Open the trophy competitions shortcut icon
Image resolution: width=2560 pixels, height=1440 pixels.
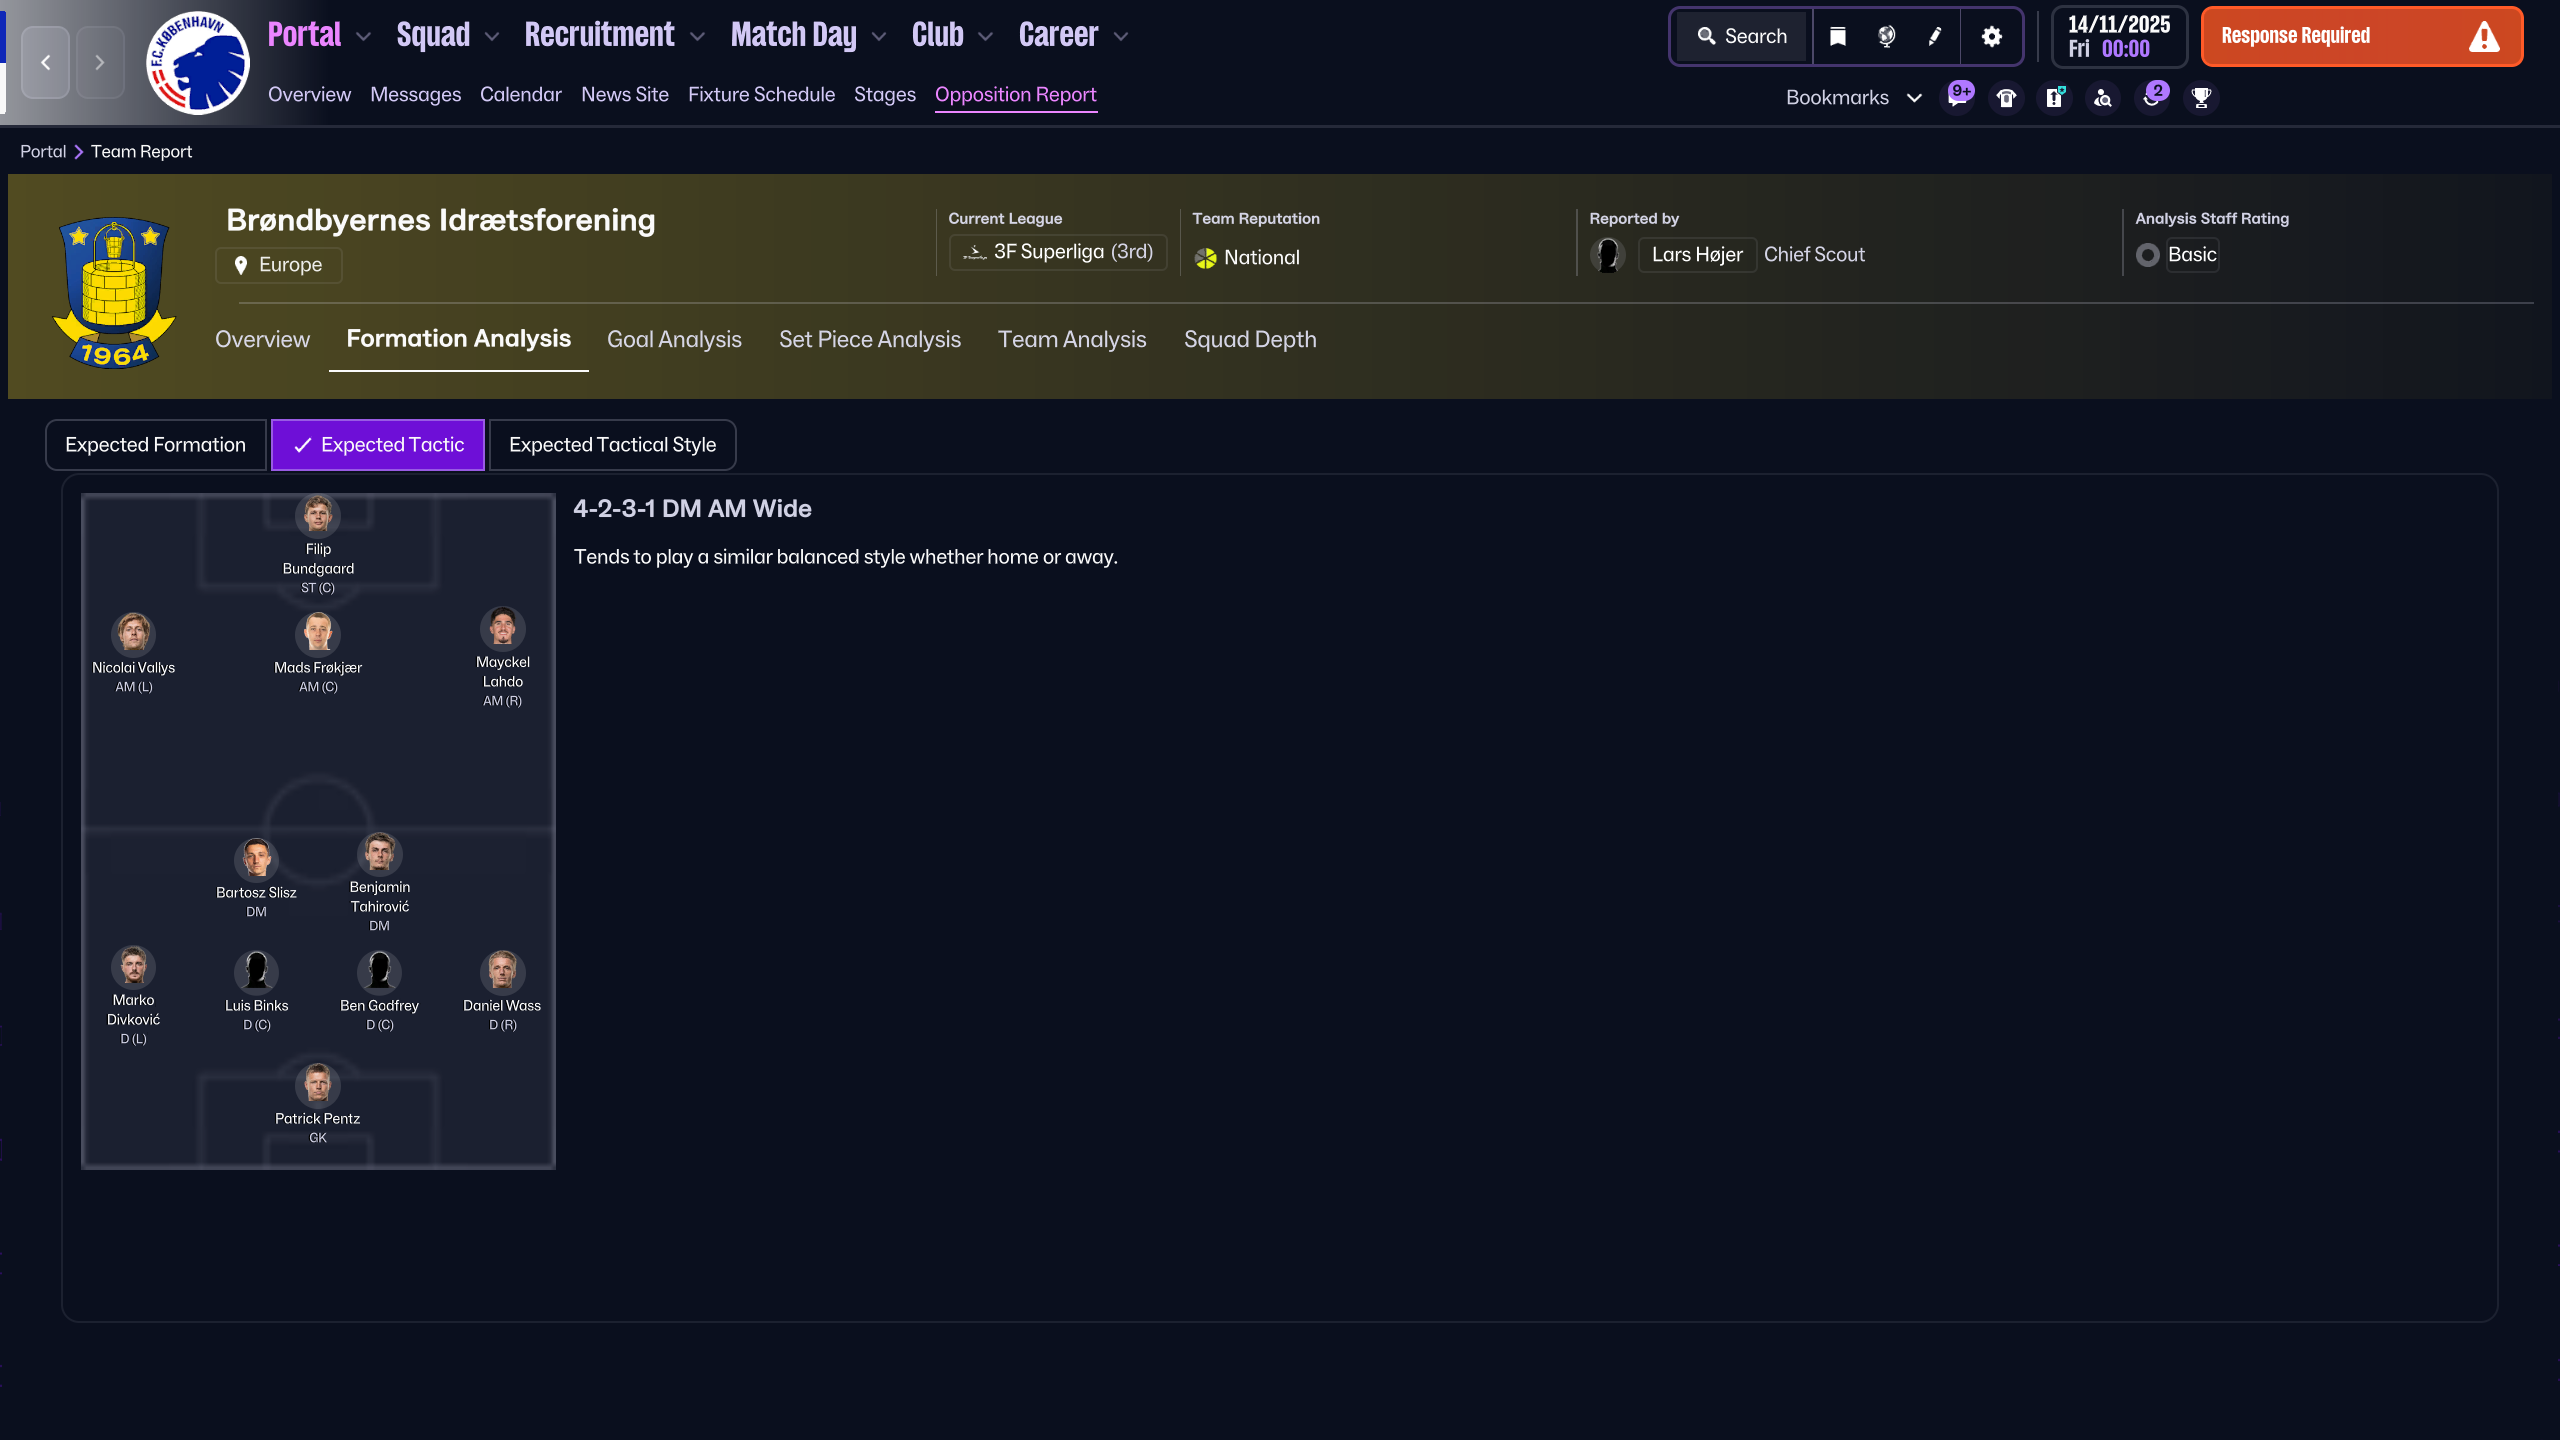tap(2201, 98)
